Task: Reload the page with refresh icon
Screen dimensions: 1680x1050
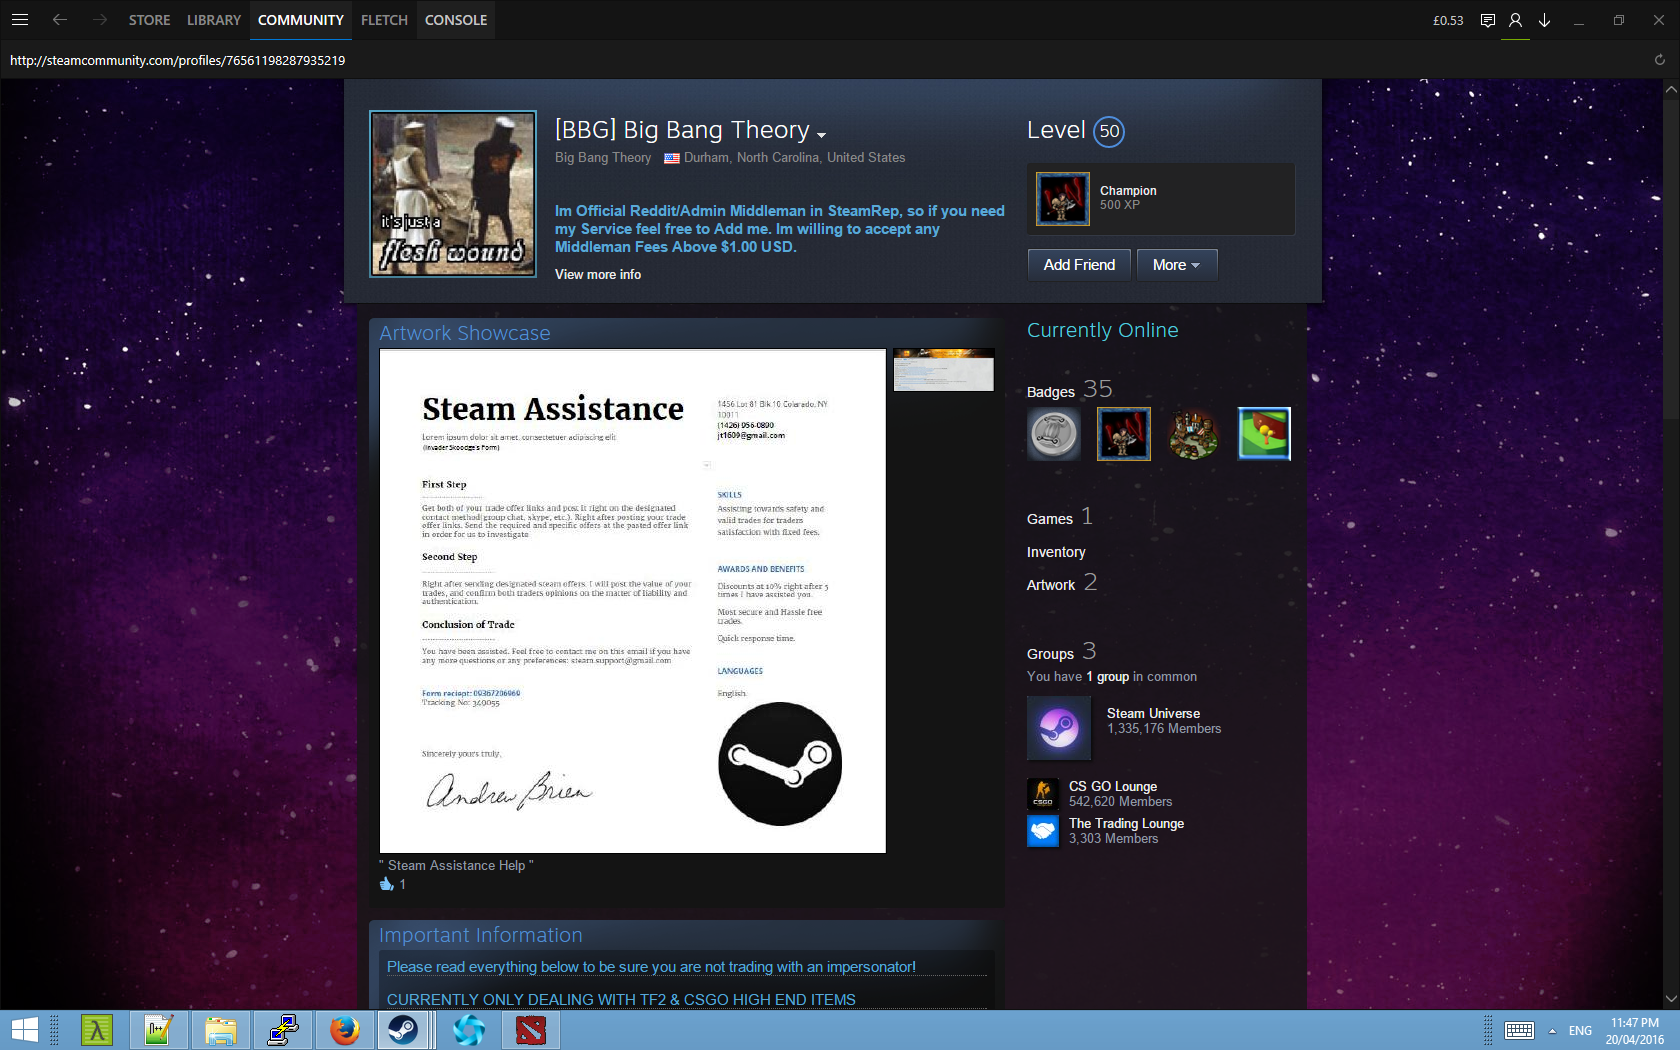Action: [1659, 60]
